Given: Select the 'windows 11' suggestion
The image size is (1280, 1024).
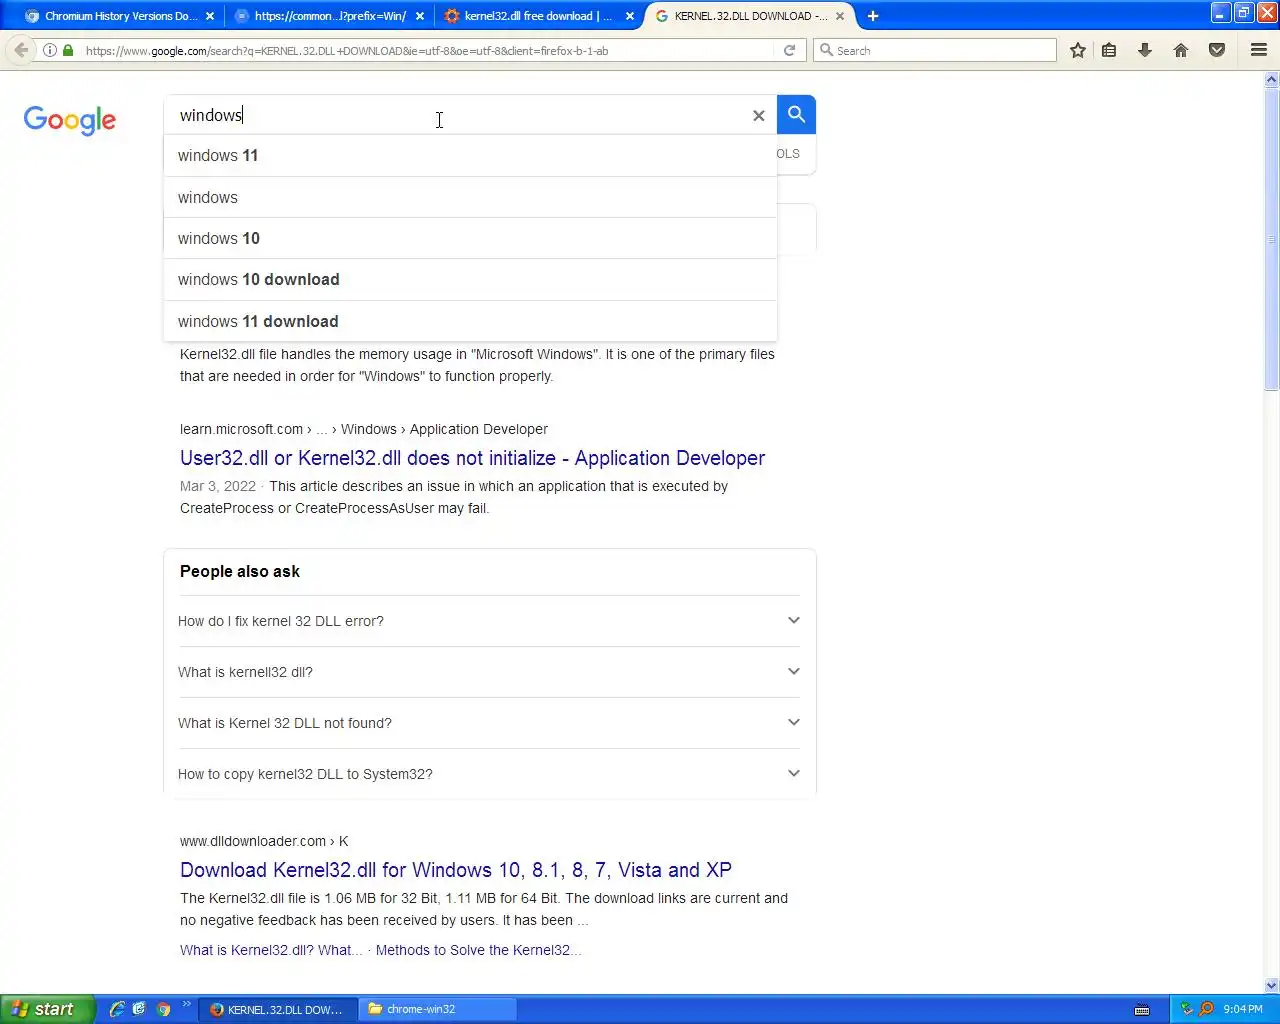Looking at the screenshot, I should 470,156.
